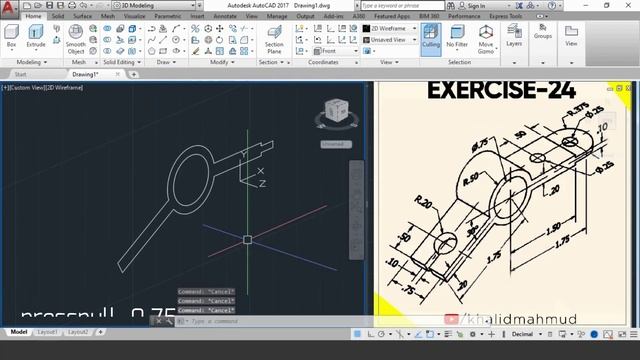Screen dimensions: 640x360
Task: Choose the Smooth Object mesh tool
Action: click(76, 39)
